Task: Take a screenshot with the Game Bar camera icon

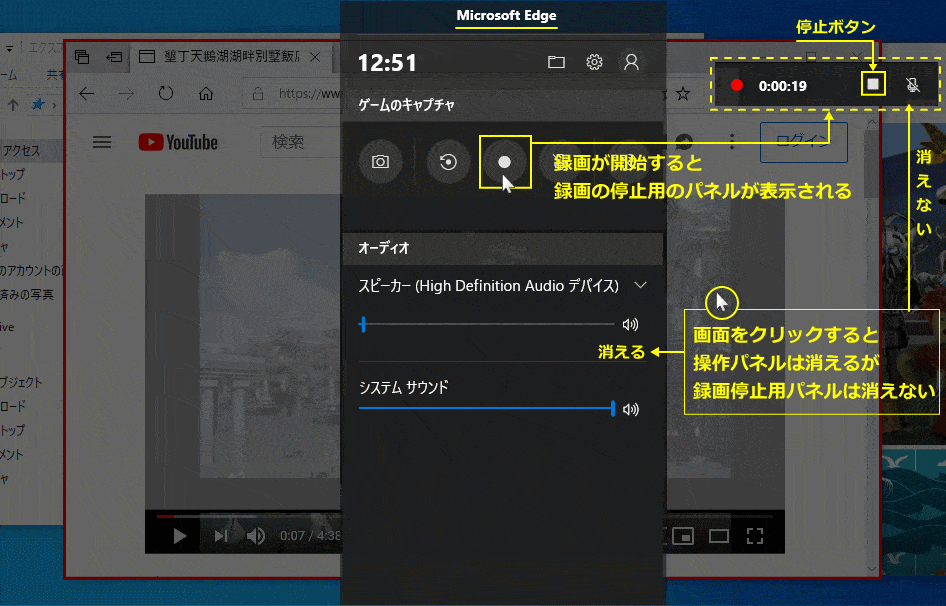Action: pyautogui.click(x=380, y=162)
